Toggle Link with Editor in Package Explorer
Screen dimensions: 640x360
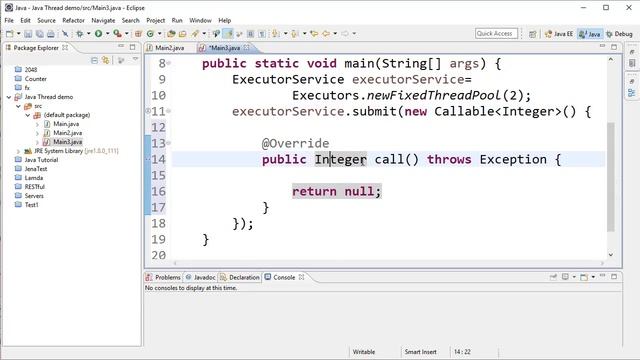[106, 60]
